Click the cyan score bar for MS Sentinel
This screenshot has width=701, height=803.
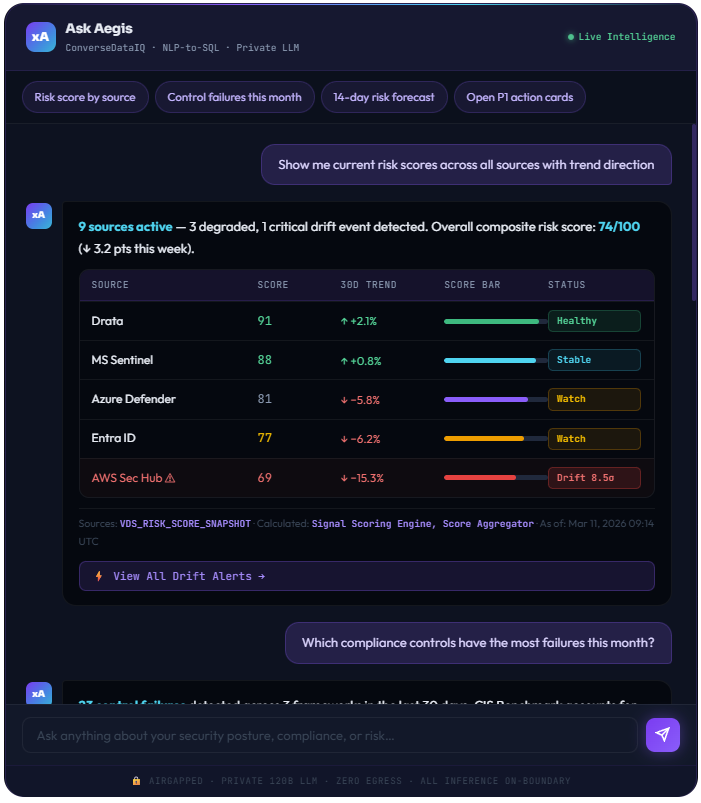click(x=490, y=361)
